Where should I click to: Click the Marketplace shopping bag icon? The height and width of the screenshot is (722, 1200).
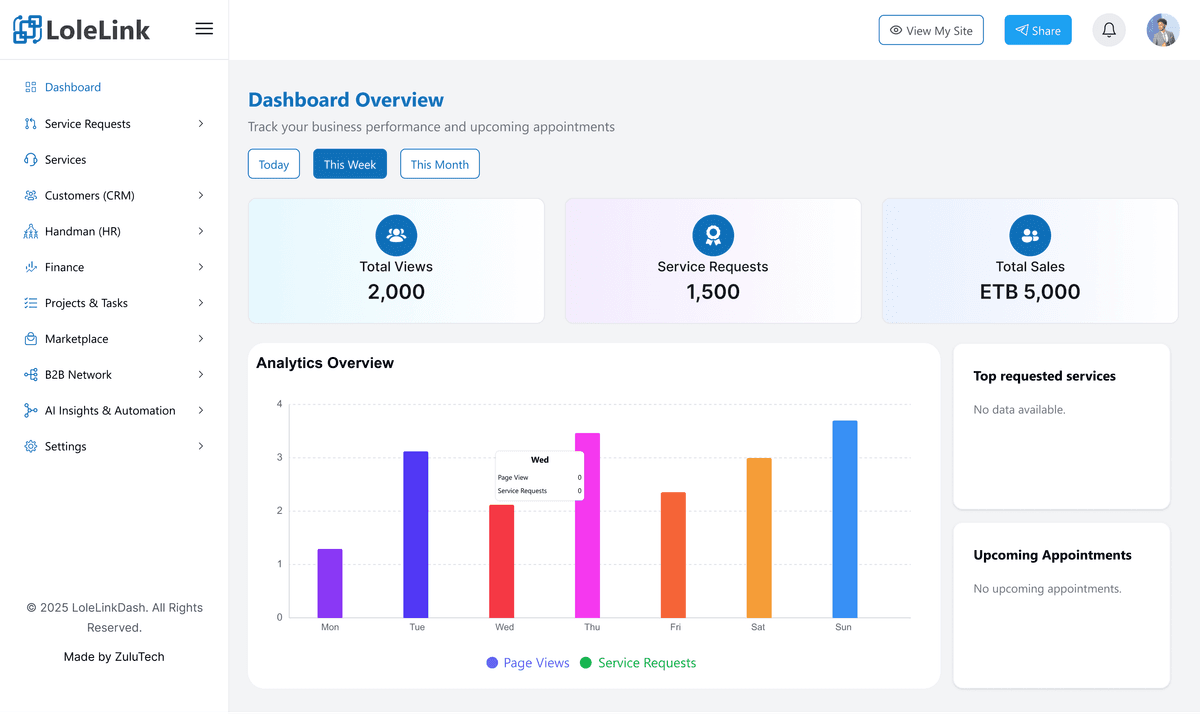click(28, 339)
